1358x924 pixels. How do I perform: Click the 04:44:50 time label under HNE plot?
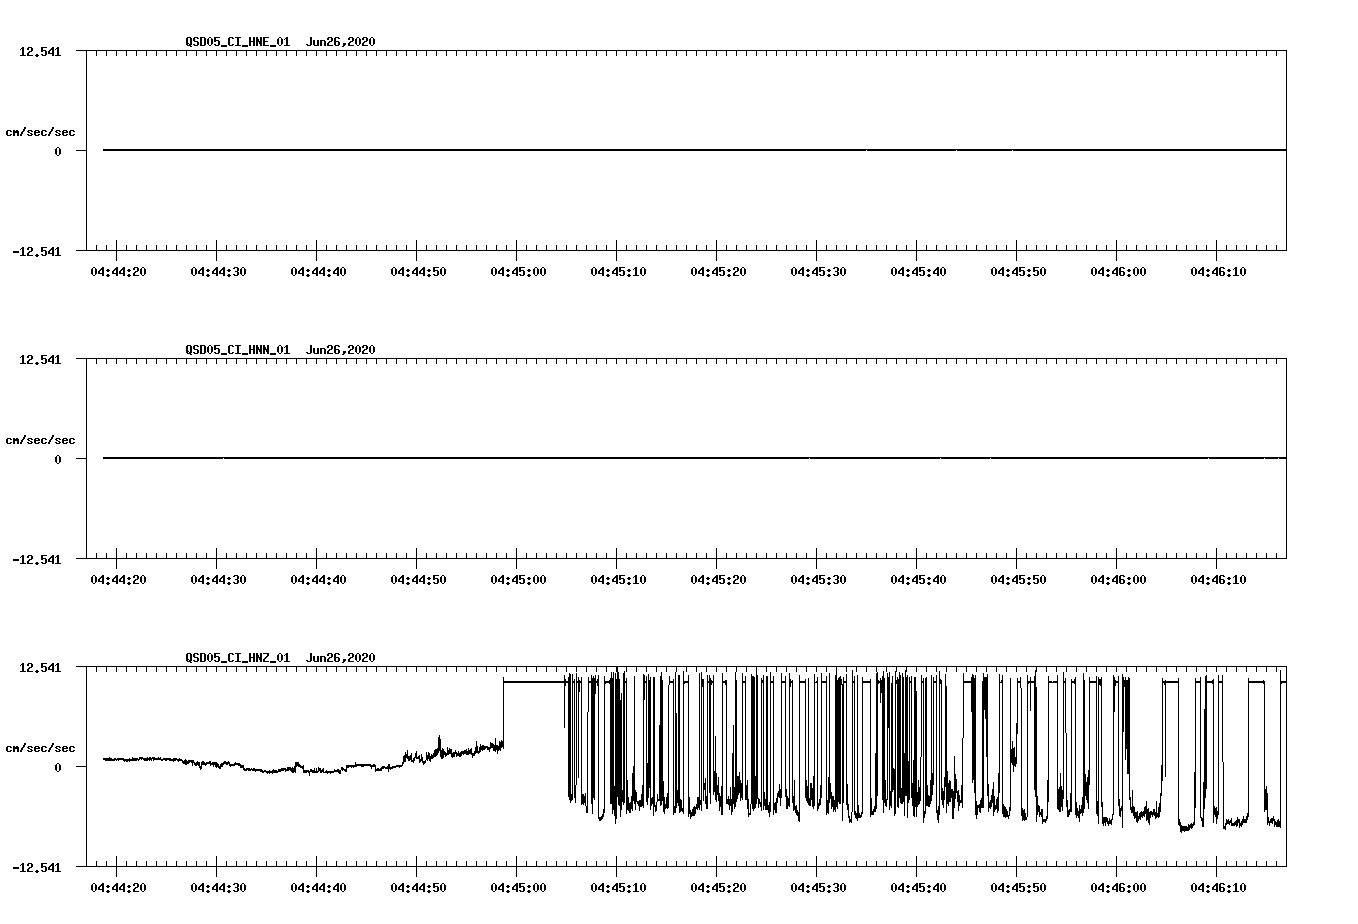click(x=418, y=272)
